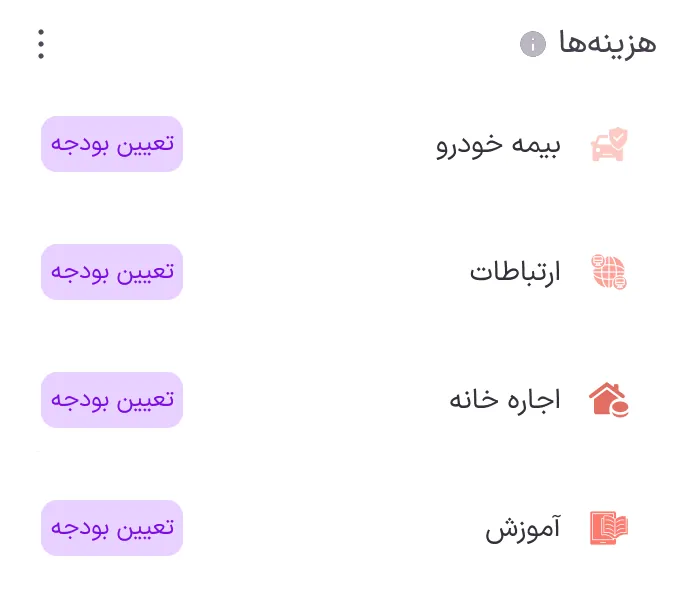Viewport: 681px width, 592px height.
Task: Click the info icon beside هزینه‌ها
Action: pyautogui.click(x=533, y=44)
